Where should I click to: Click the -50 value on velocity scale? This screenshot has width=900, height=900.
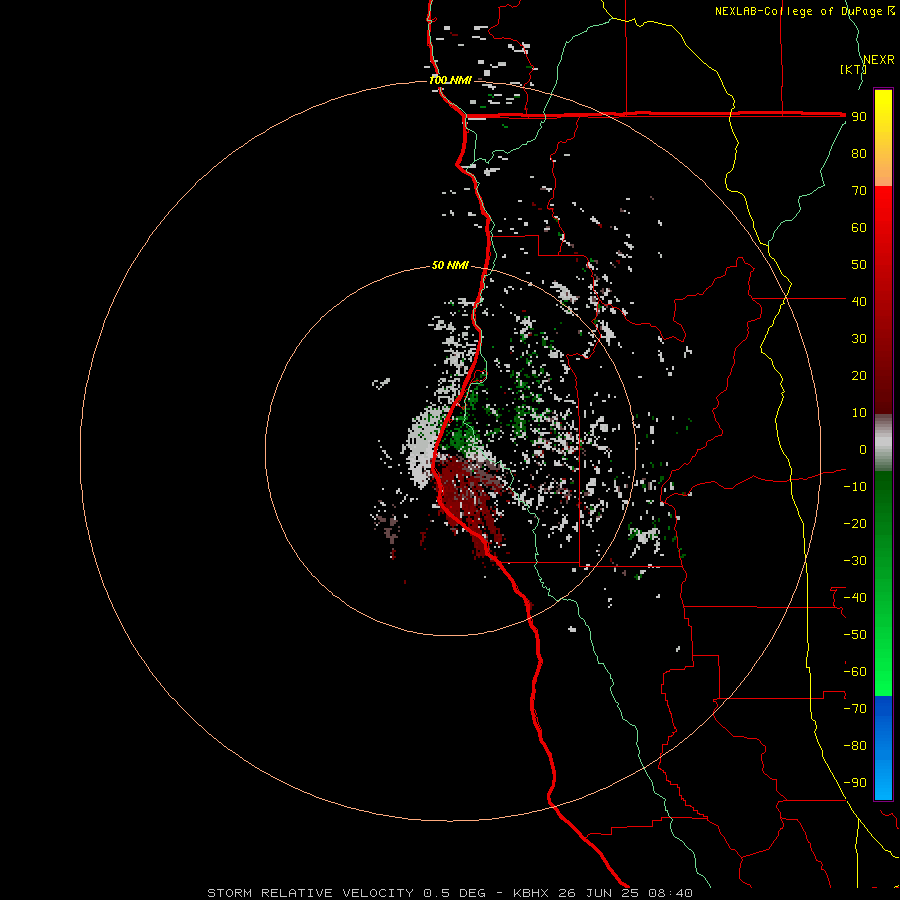click(x=855, y=634)
